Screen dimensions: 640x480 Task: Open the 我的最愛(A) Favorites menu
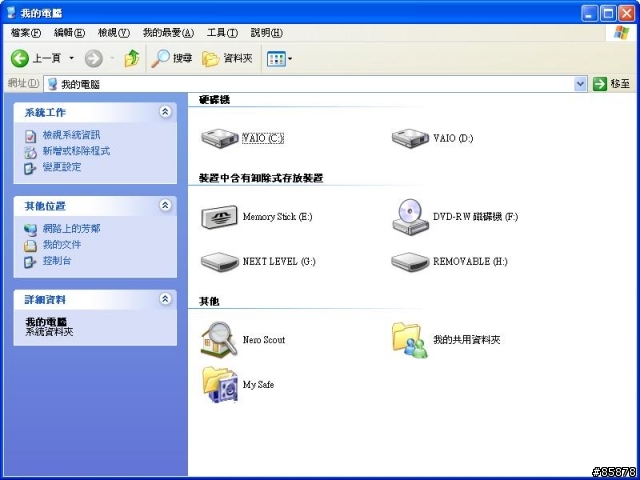click(x=168, y=33)
